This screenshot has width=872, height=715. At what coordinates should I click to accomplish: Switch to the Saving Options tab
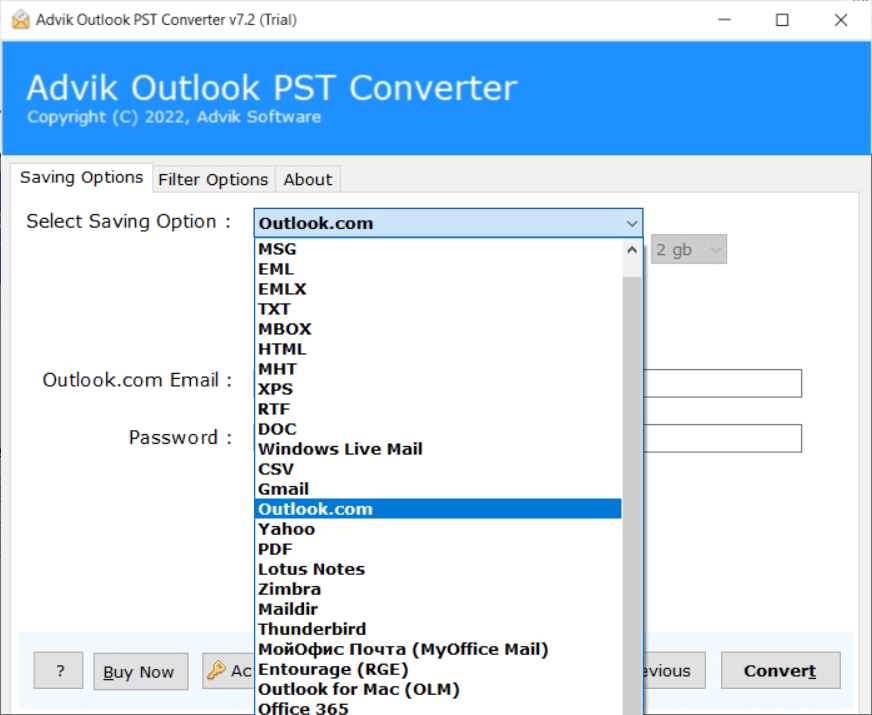tap(81, 178)
